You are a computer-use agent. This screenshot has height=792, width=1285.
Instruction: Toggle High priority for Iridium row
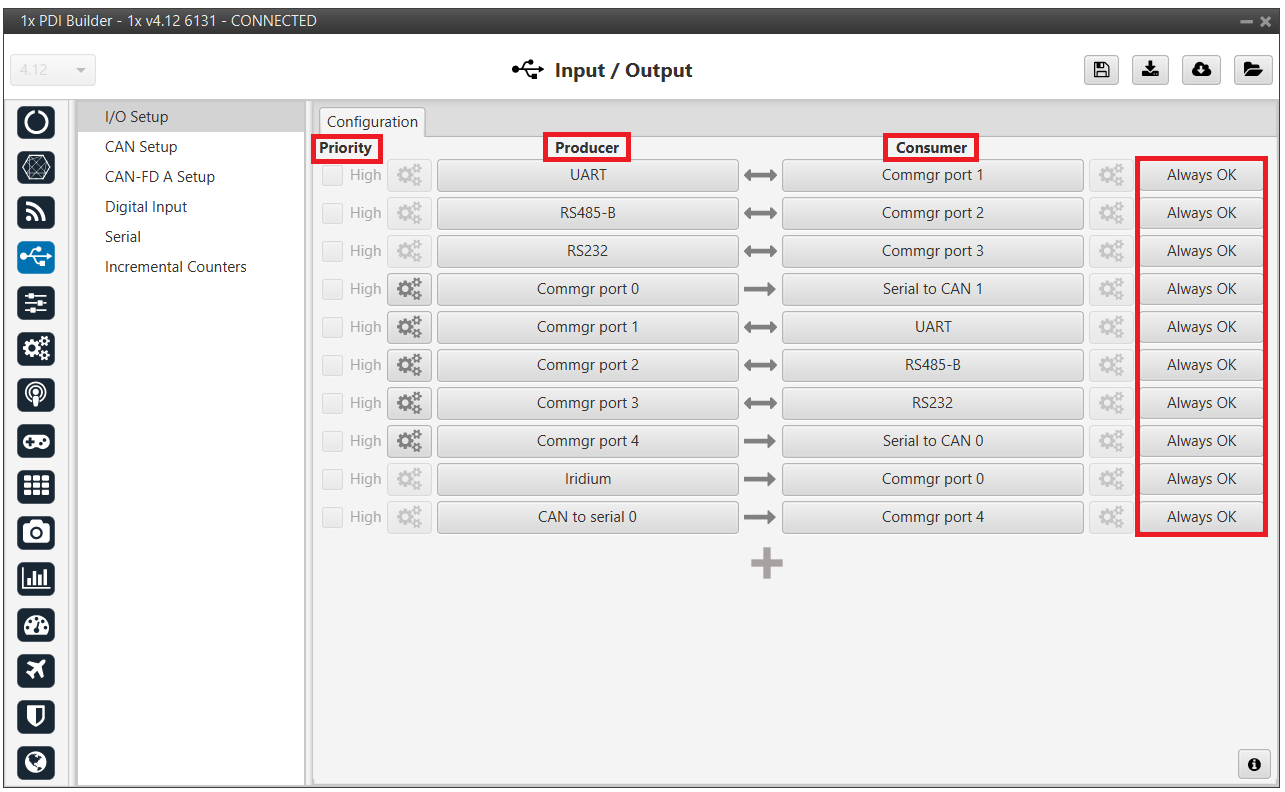333,479
